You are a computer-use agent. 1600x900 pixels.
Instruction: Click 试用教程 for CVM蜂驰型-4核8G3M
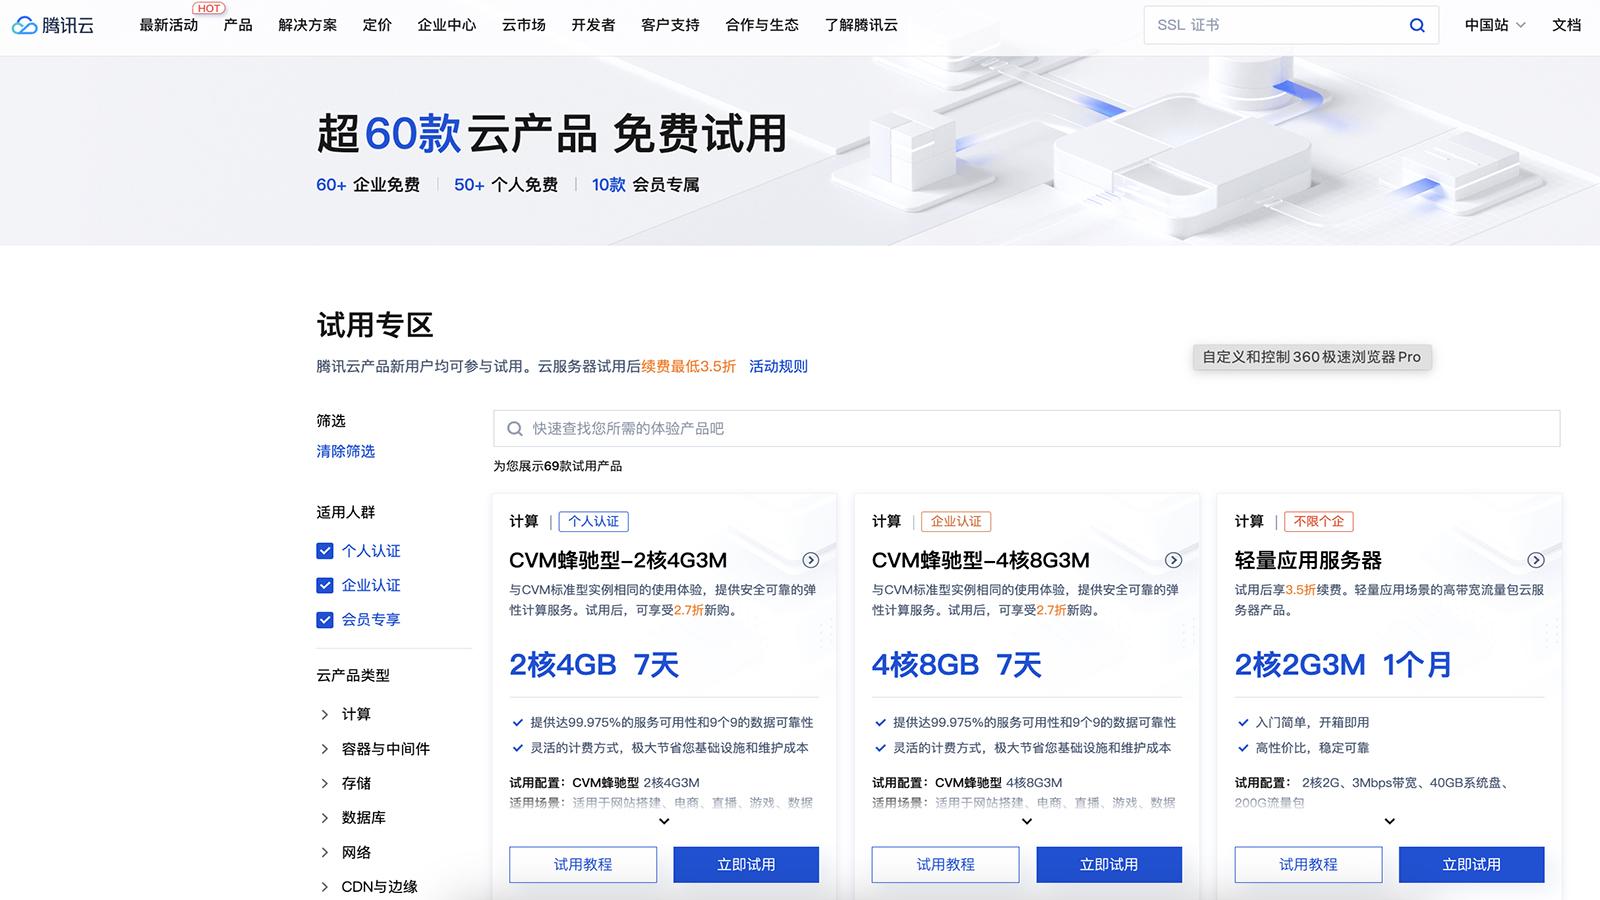tap(946, 865)
